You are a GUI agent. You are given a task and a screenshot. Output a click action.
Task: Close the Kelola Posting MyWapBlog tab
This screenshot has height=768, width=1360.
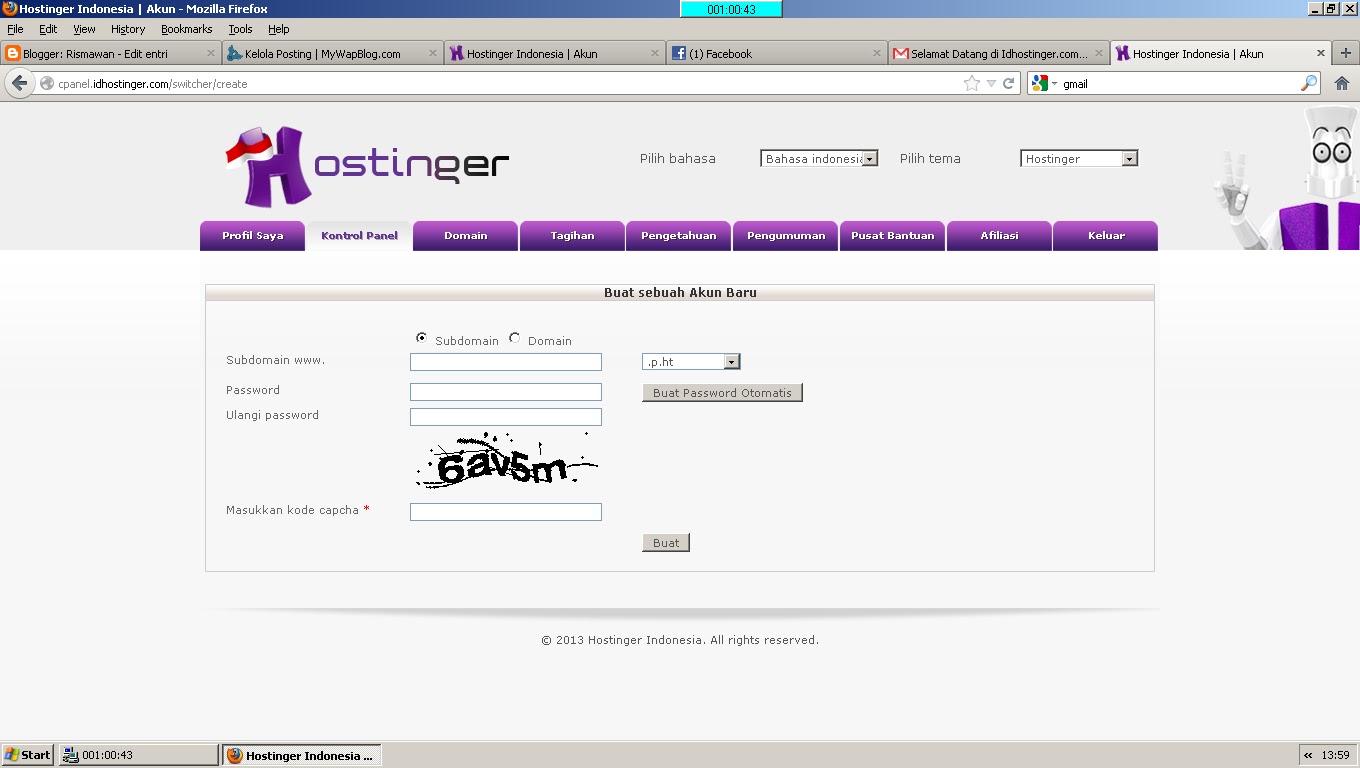point(433,53)
